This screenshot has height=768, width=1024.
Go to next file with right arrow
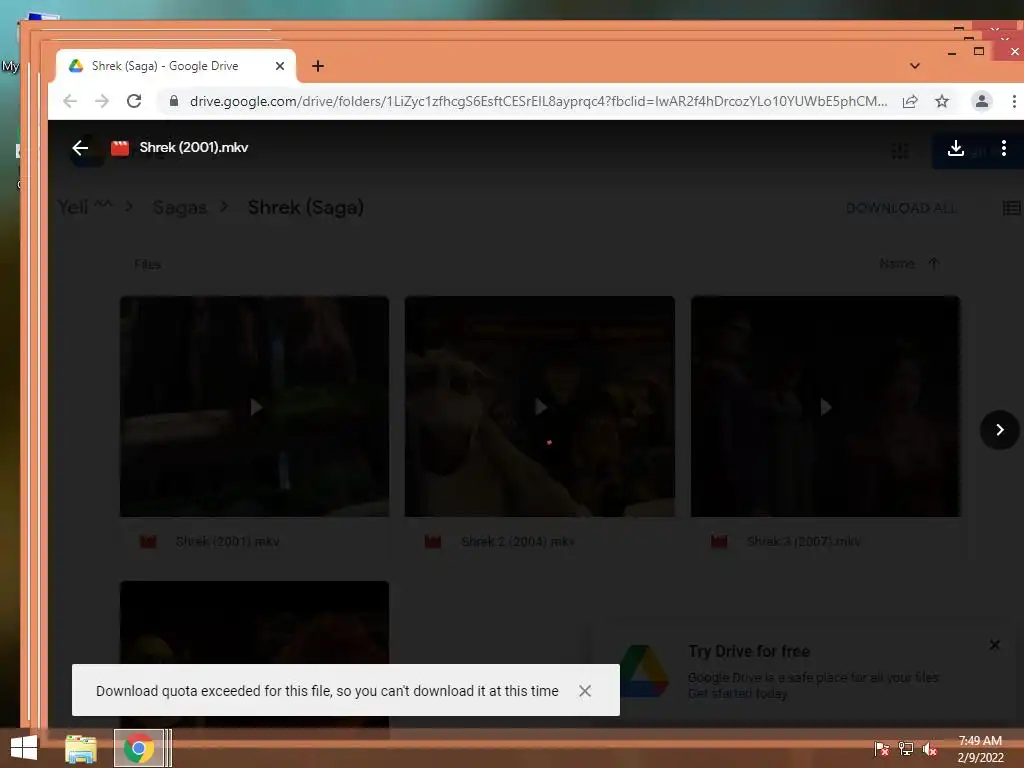pyautogui.click(x=999, y=430)
